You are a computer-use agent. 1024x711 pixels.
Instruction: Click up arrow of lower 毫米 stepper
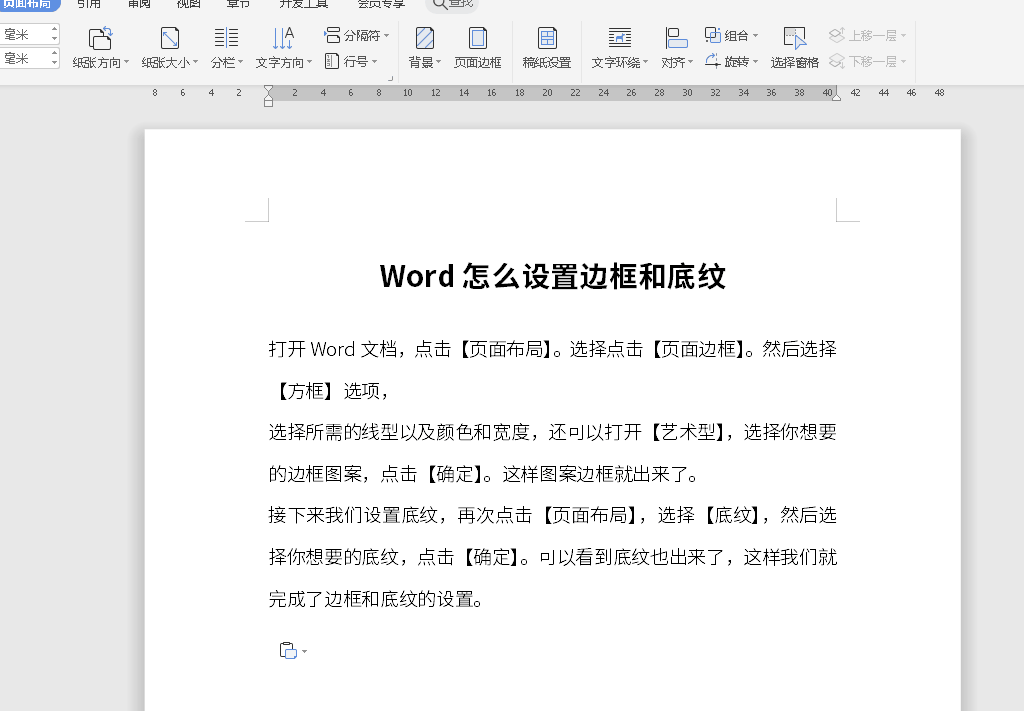pos(54,54)
